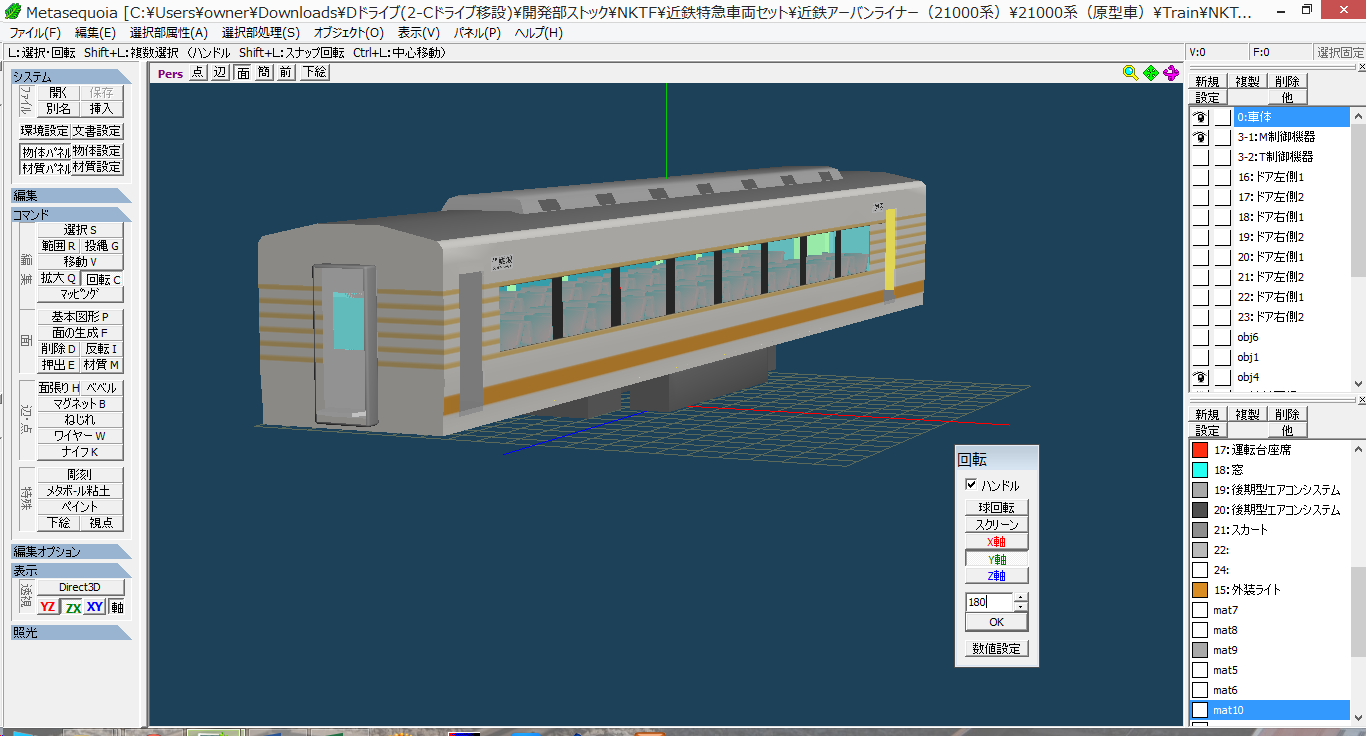The image size is (1366, 736).
Task: Hide the obj4 object eye toggle
Action: [x=1200, y=377]
